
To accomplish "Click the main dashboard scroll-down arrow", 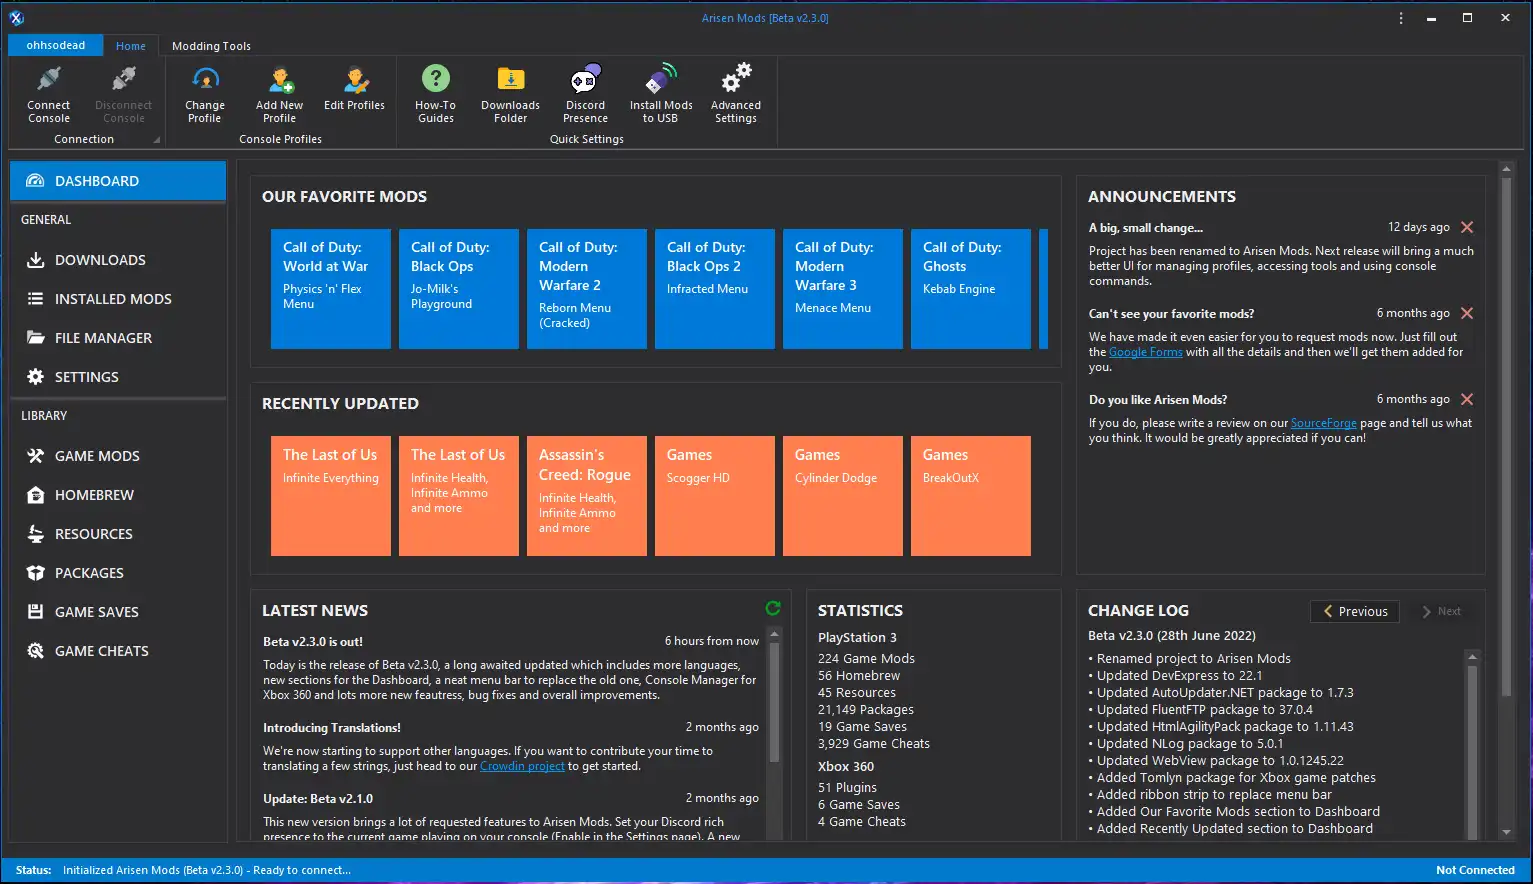I will pyautogui.click(x=1507, y=832).
